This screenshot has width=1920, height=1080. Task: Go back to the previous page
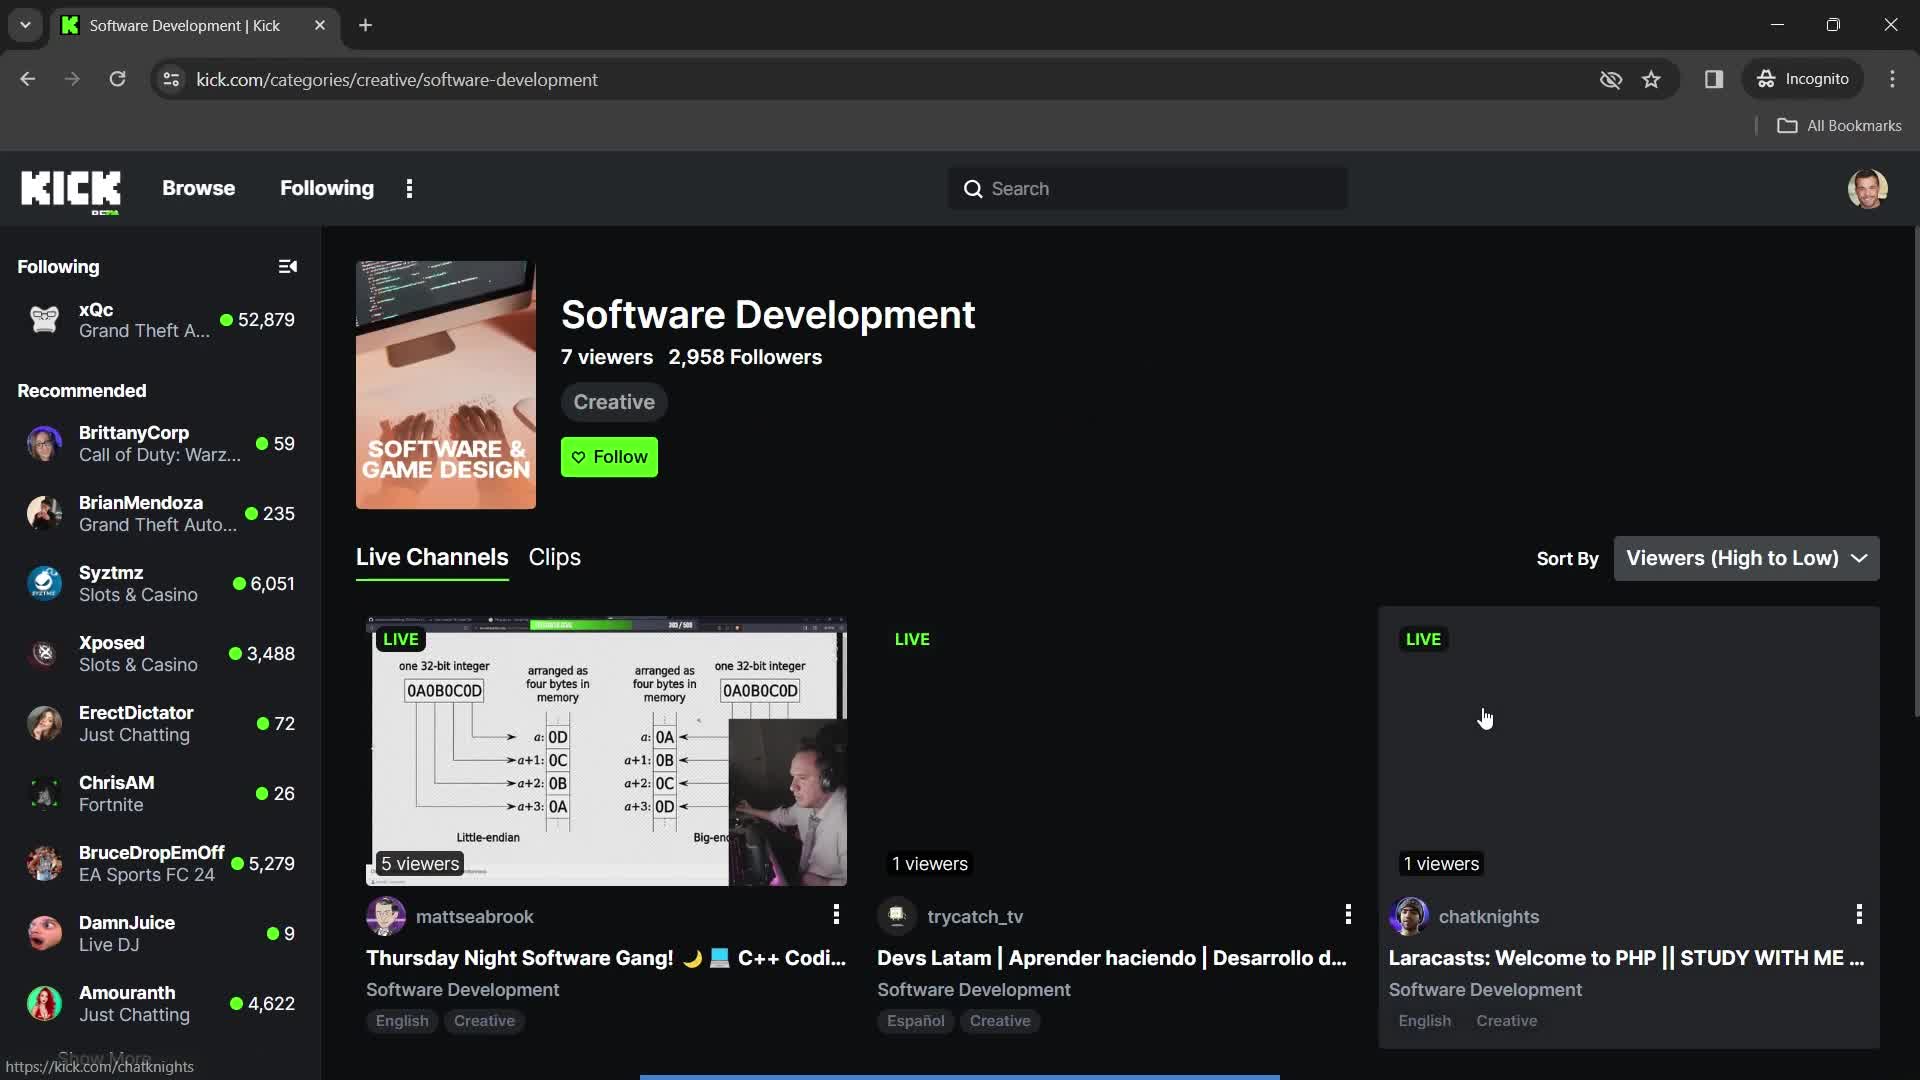click(28, 80)
